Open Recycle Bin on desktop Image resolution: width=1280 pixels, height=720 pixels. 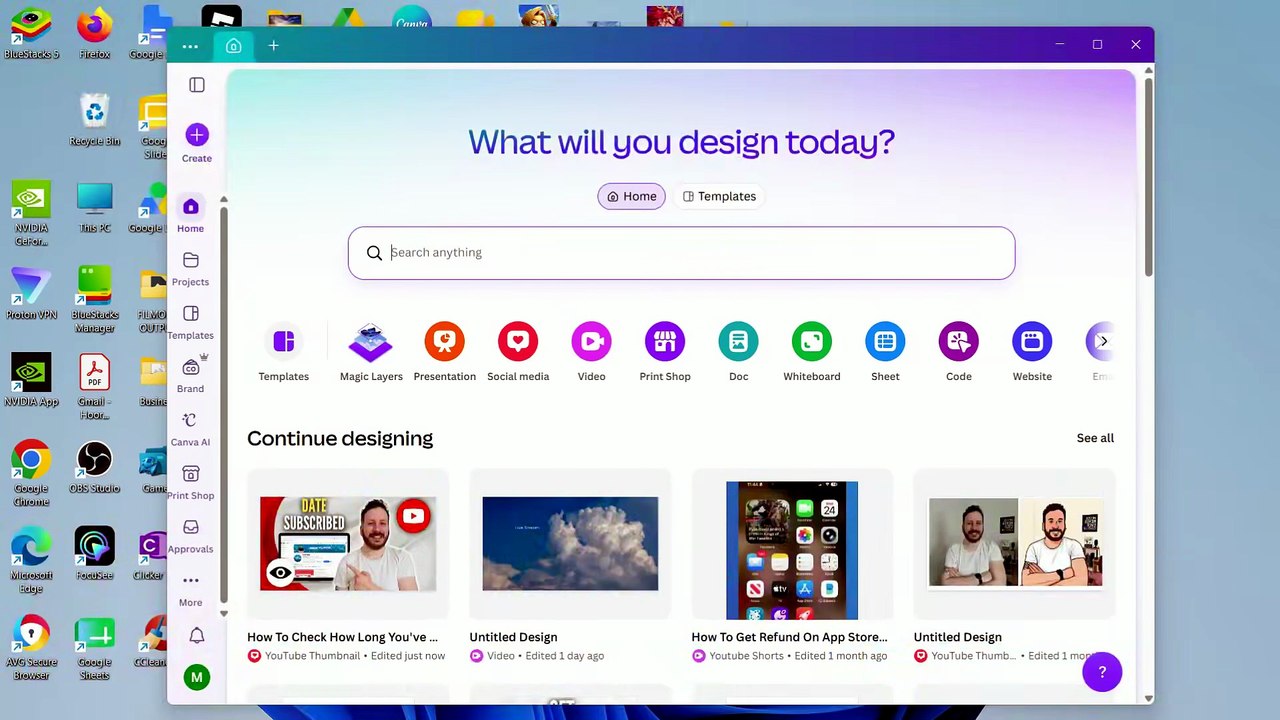click(95, 120)
